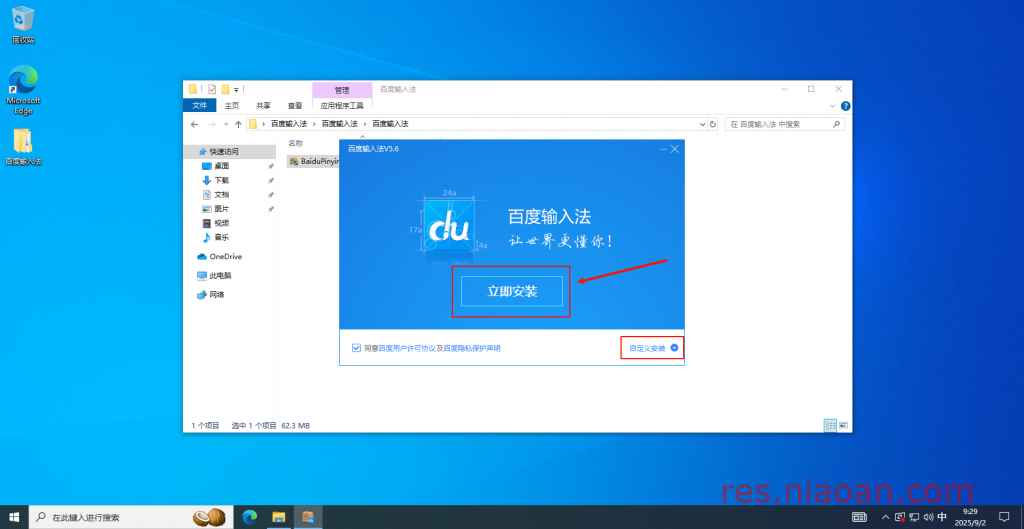Click the Baidu 'du' logo graphic
The height and width of the screenshot is (529, 1024).
(x=450, y=226)
